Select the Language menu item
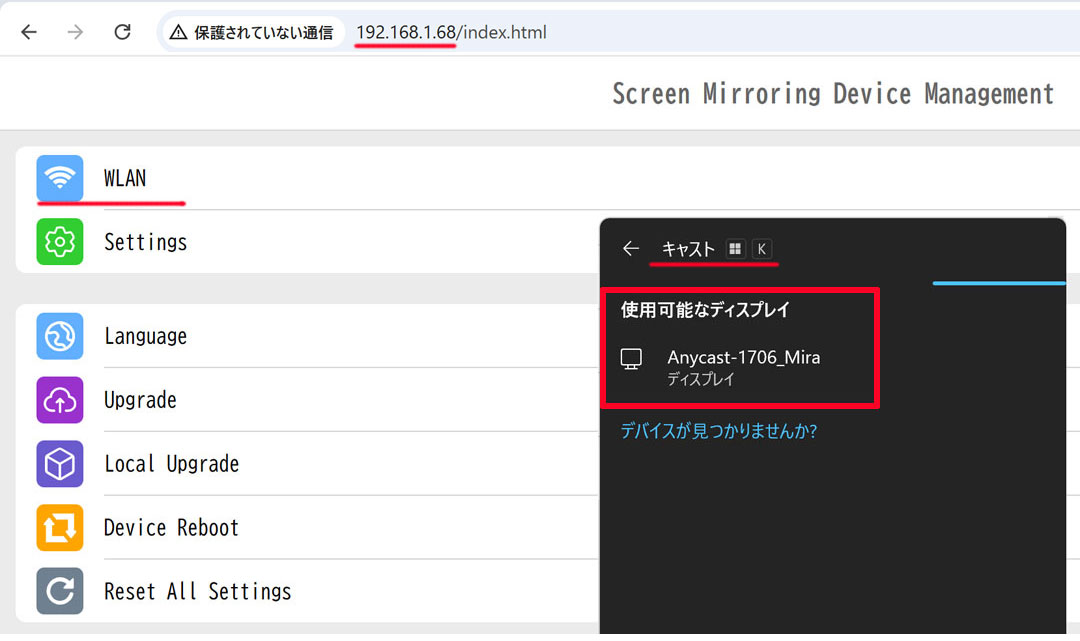 [x=145, y=336]
